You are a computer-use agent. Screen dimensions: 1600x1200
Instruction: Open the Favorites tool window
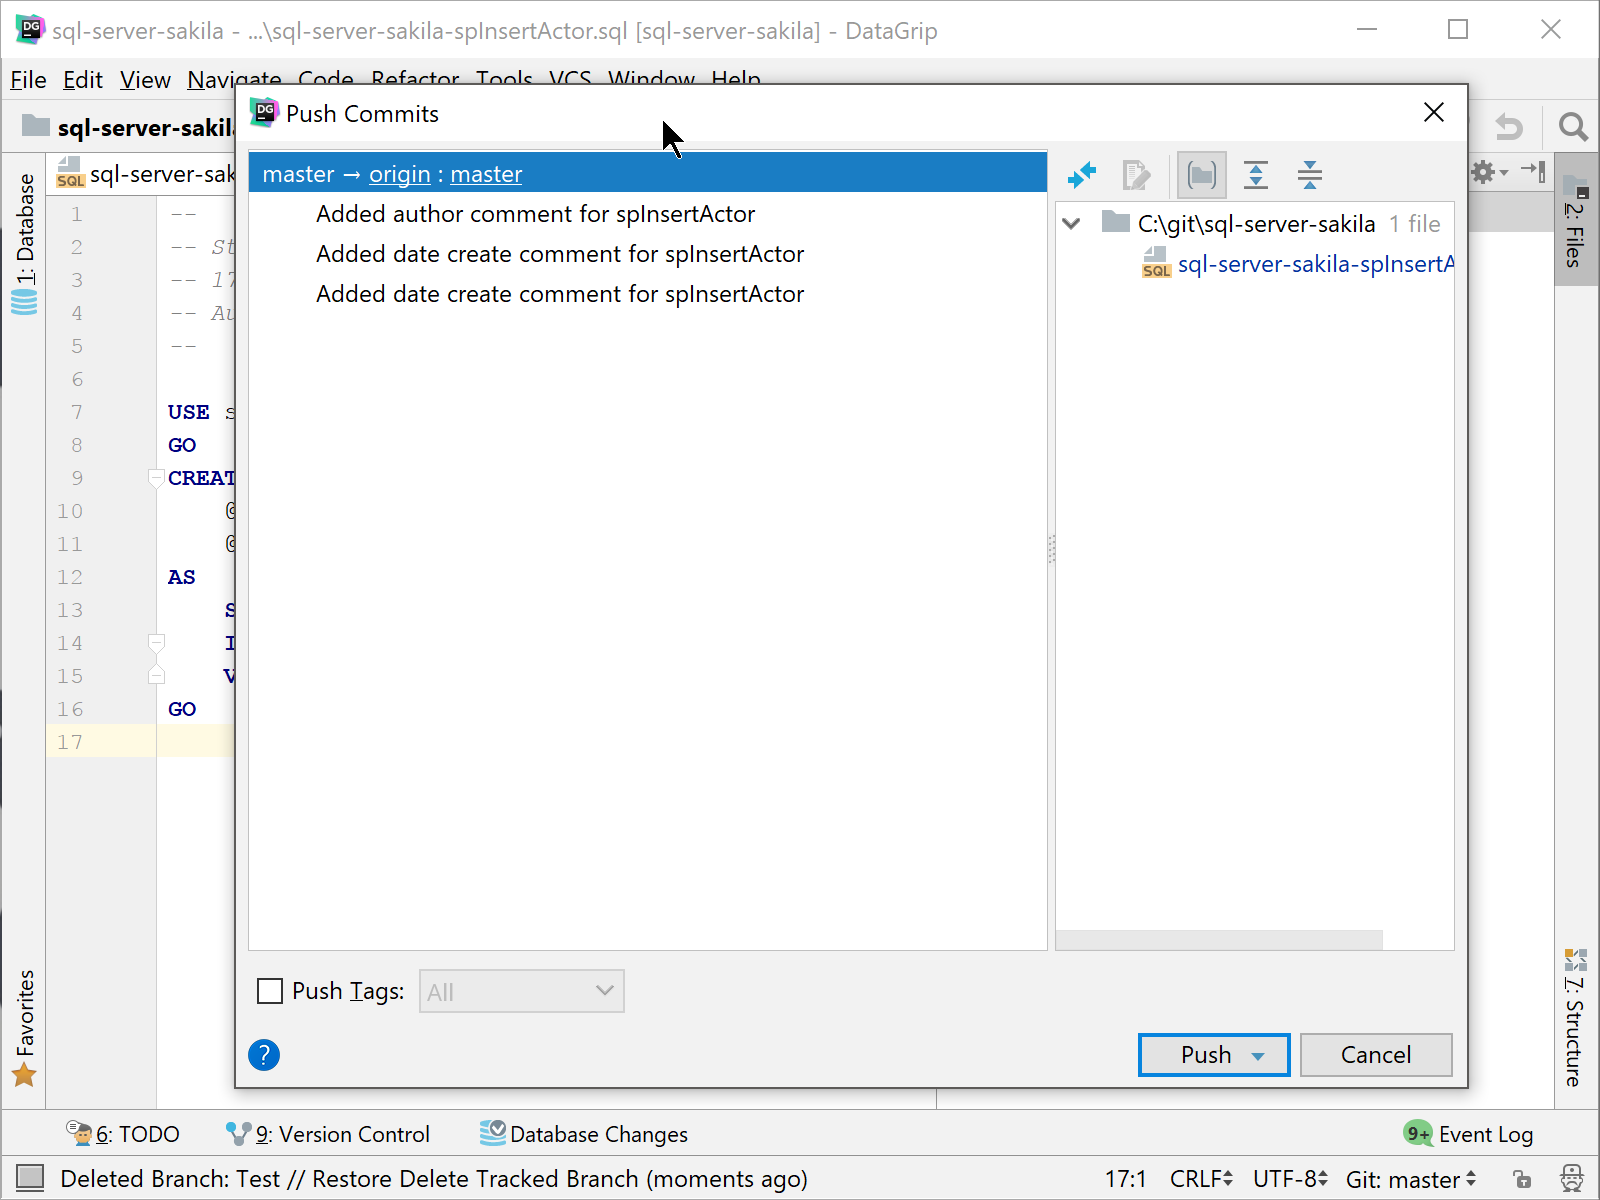coord(24,1028)
